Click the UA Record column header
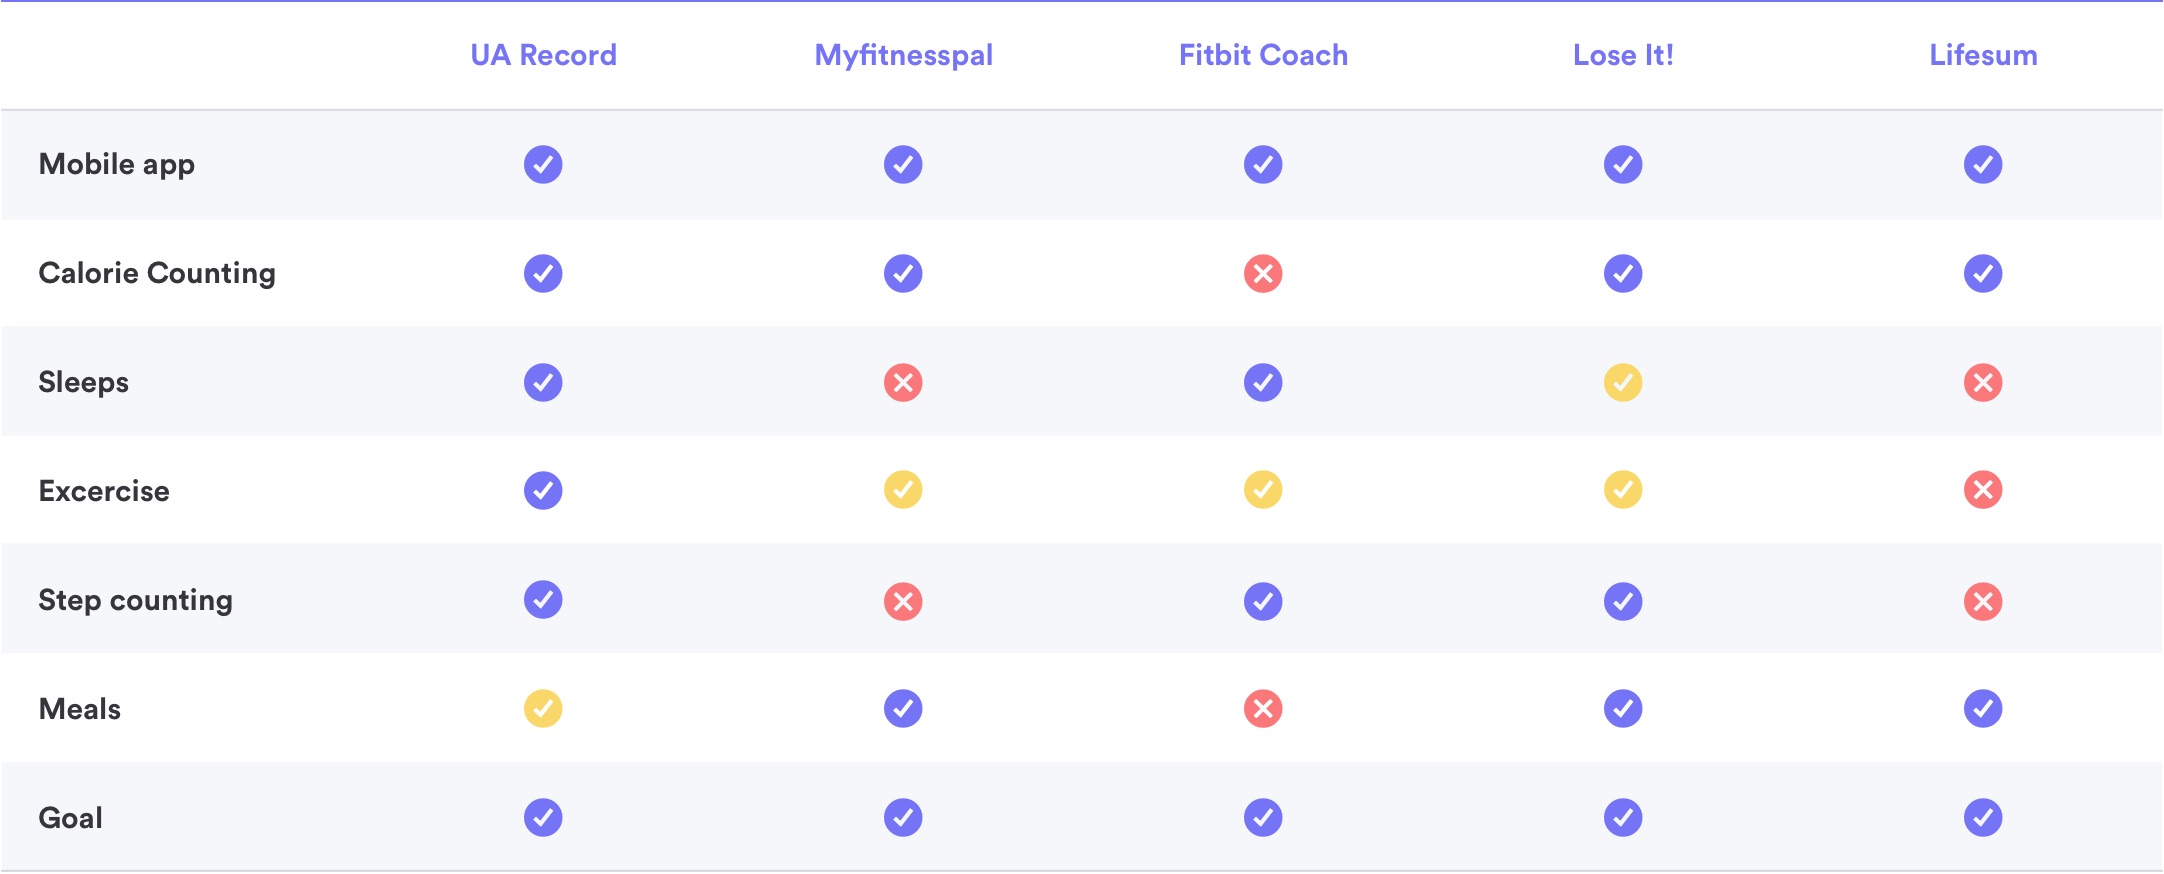 (x=543, y=55)
